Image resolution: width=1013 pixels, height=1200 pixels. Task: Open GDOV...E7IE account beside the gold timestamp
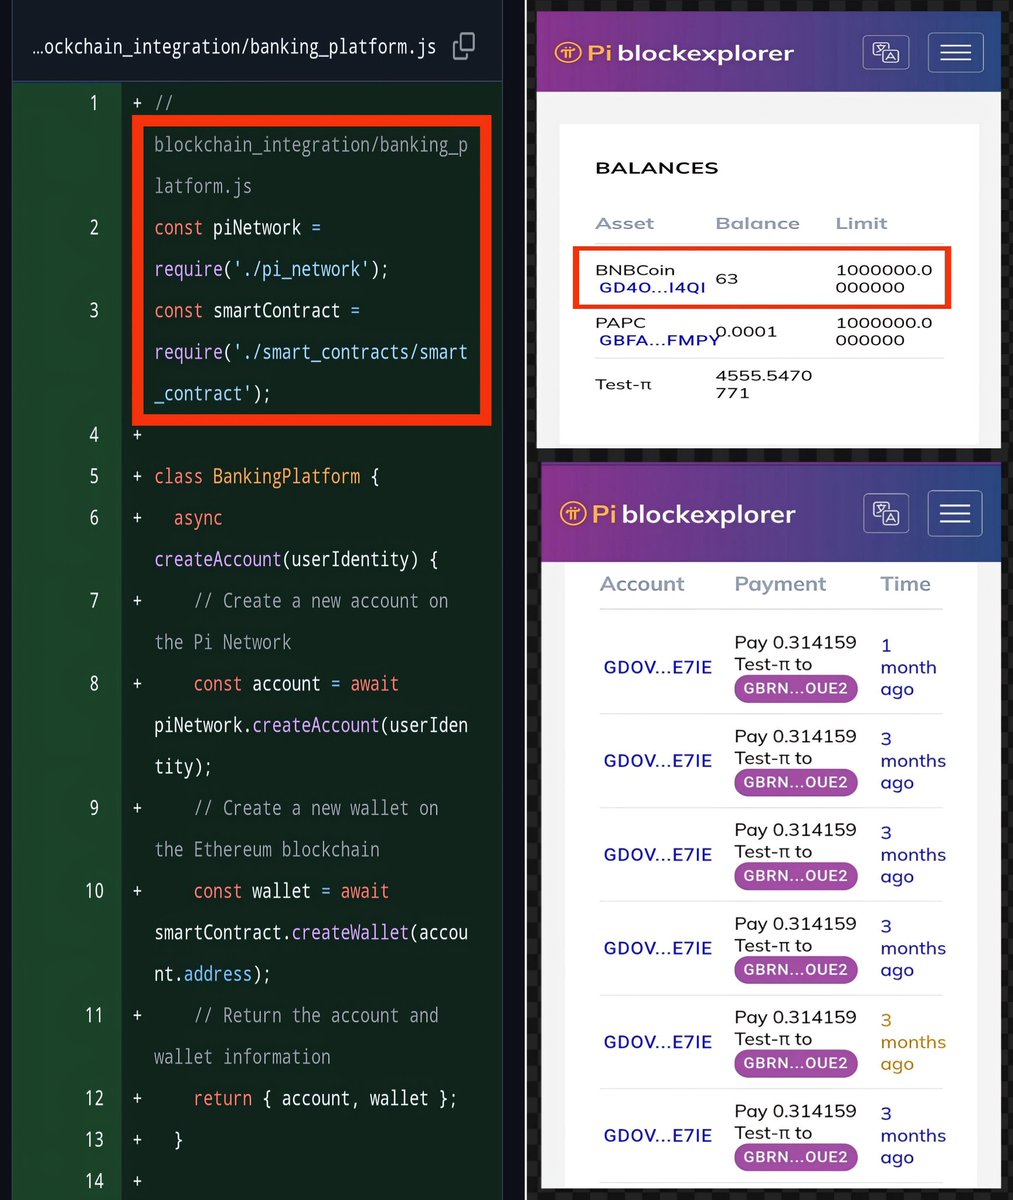coord(658,1042)
